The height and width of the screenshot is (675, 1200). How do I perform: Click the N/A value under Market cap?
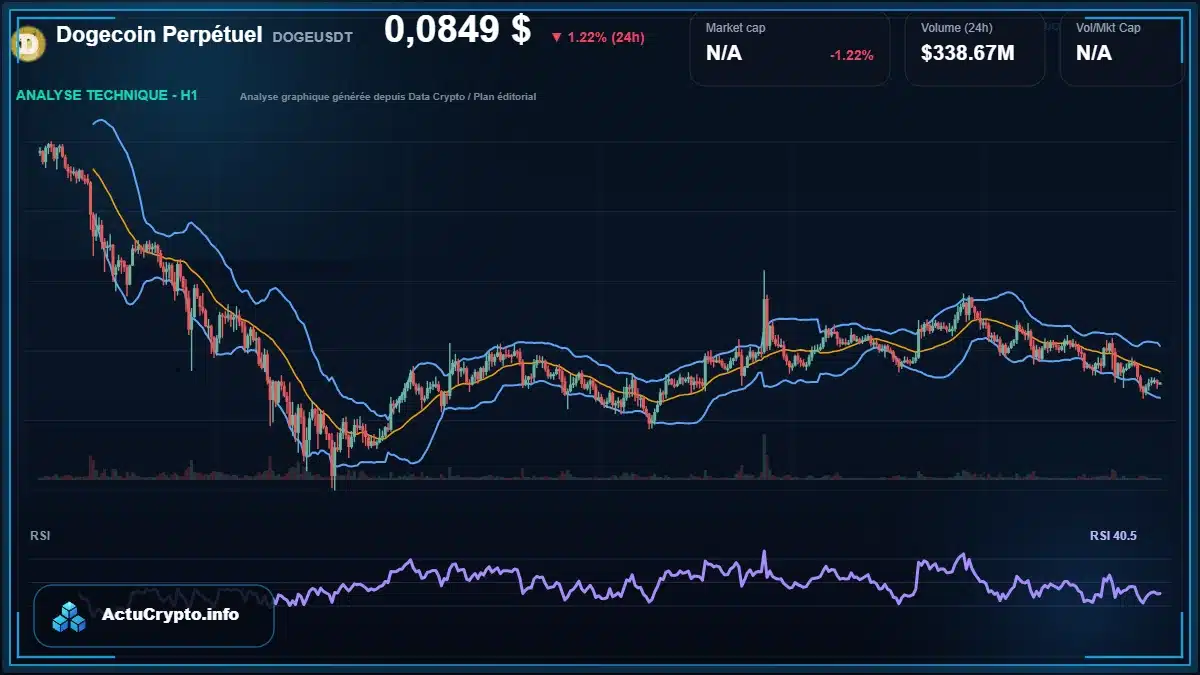[x=724, y=53]
